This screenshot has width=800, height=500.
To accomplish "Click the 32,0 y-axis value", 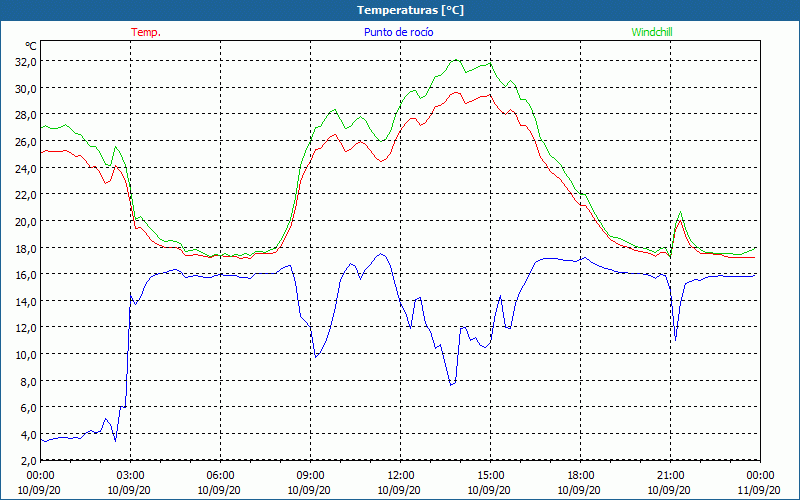I will 26,62.
